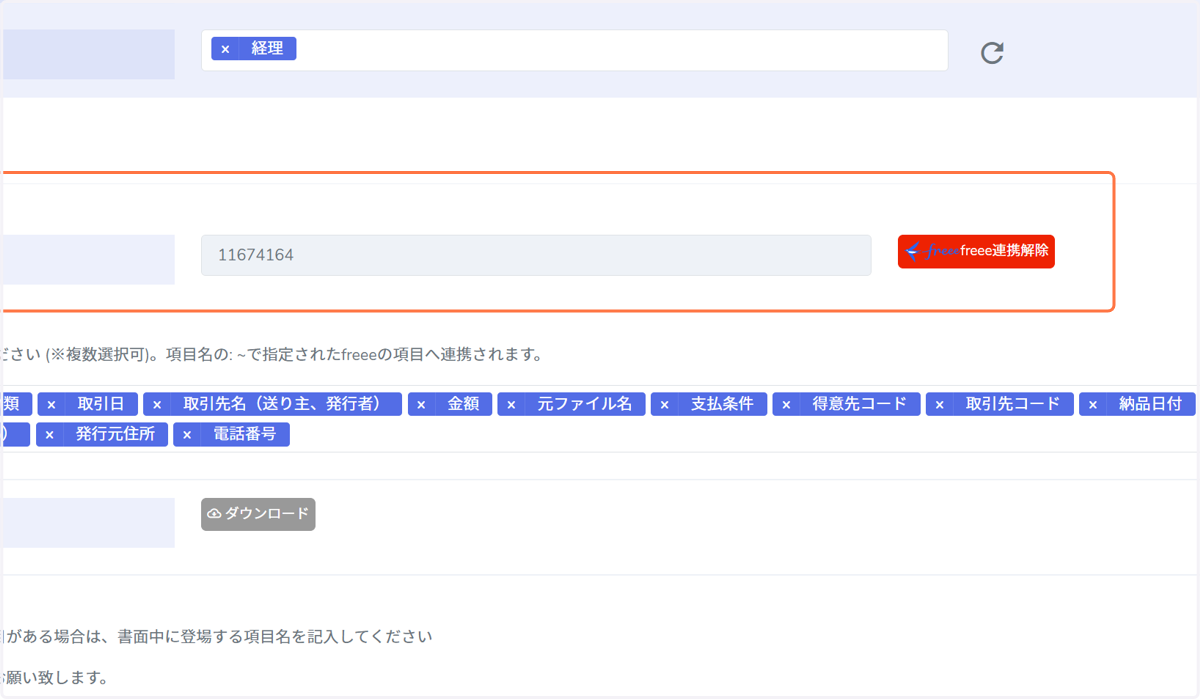Image resolution: width=1200 pixels, height=699 pixels.
Task: Remove the 元ファイル名 tag
Action: point(511,405)
